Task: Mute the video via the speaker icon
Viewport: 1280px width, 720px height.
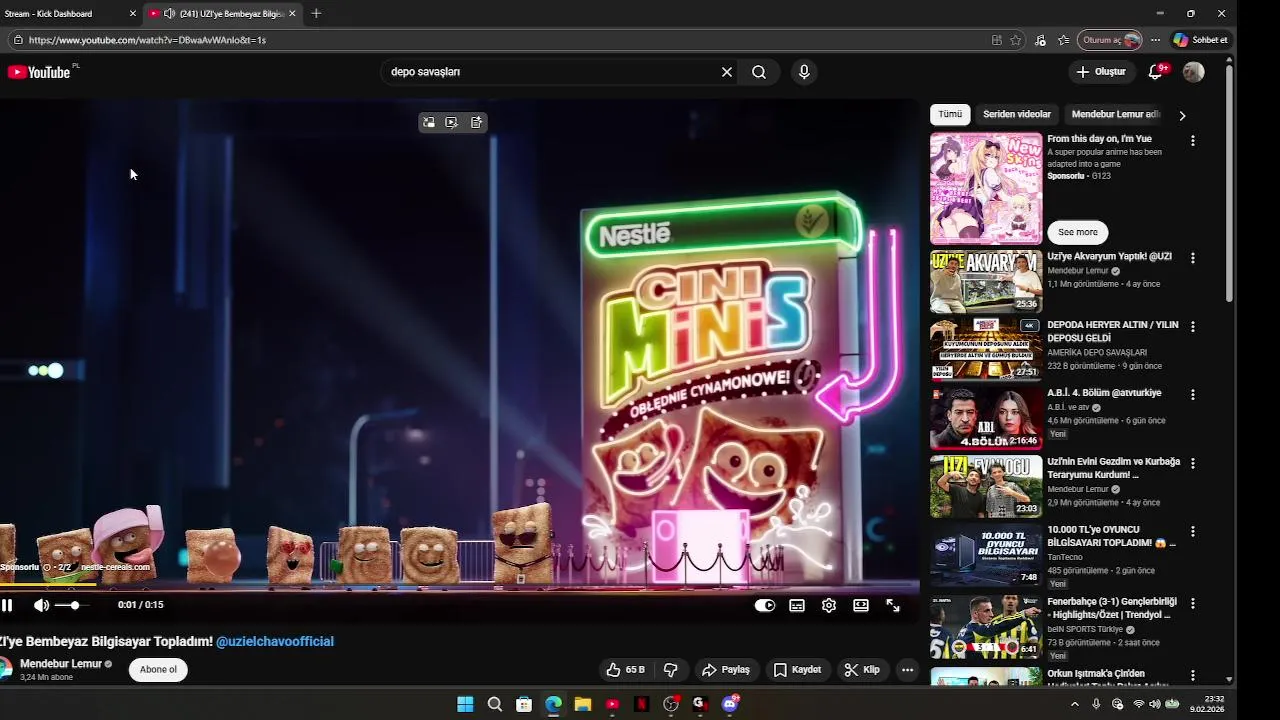Action: [41, 605]
